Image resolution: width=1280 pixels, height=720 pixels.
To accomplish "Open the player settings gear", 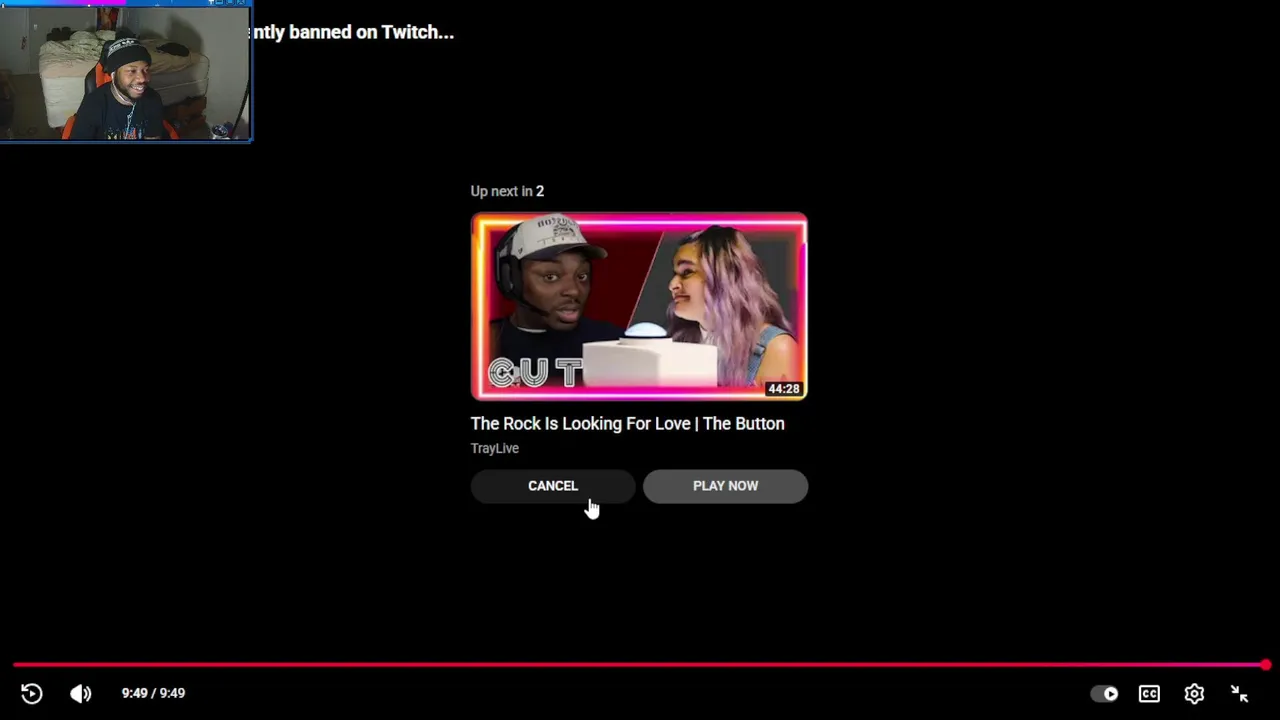I will coord(1194,694).
